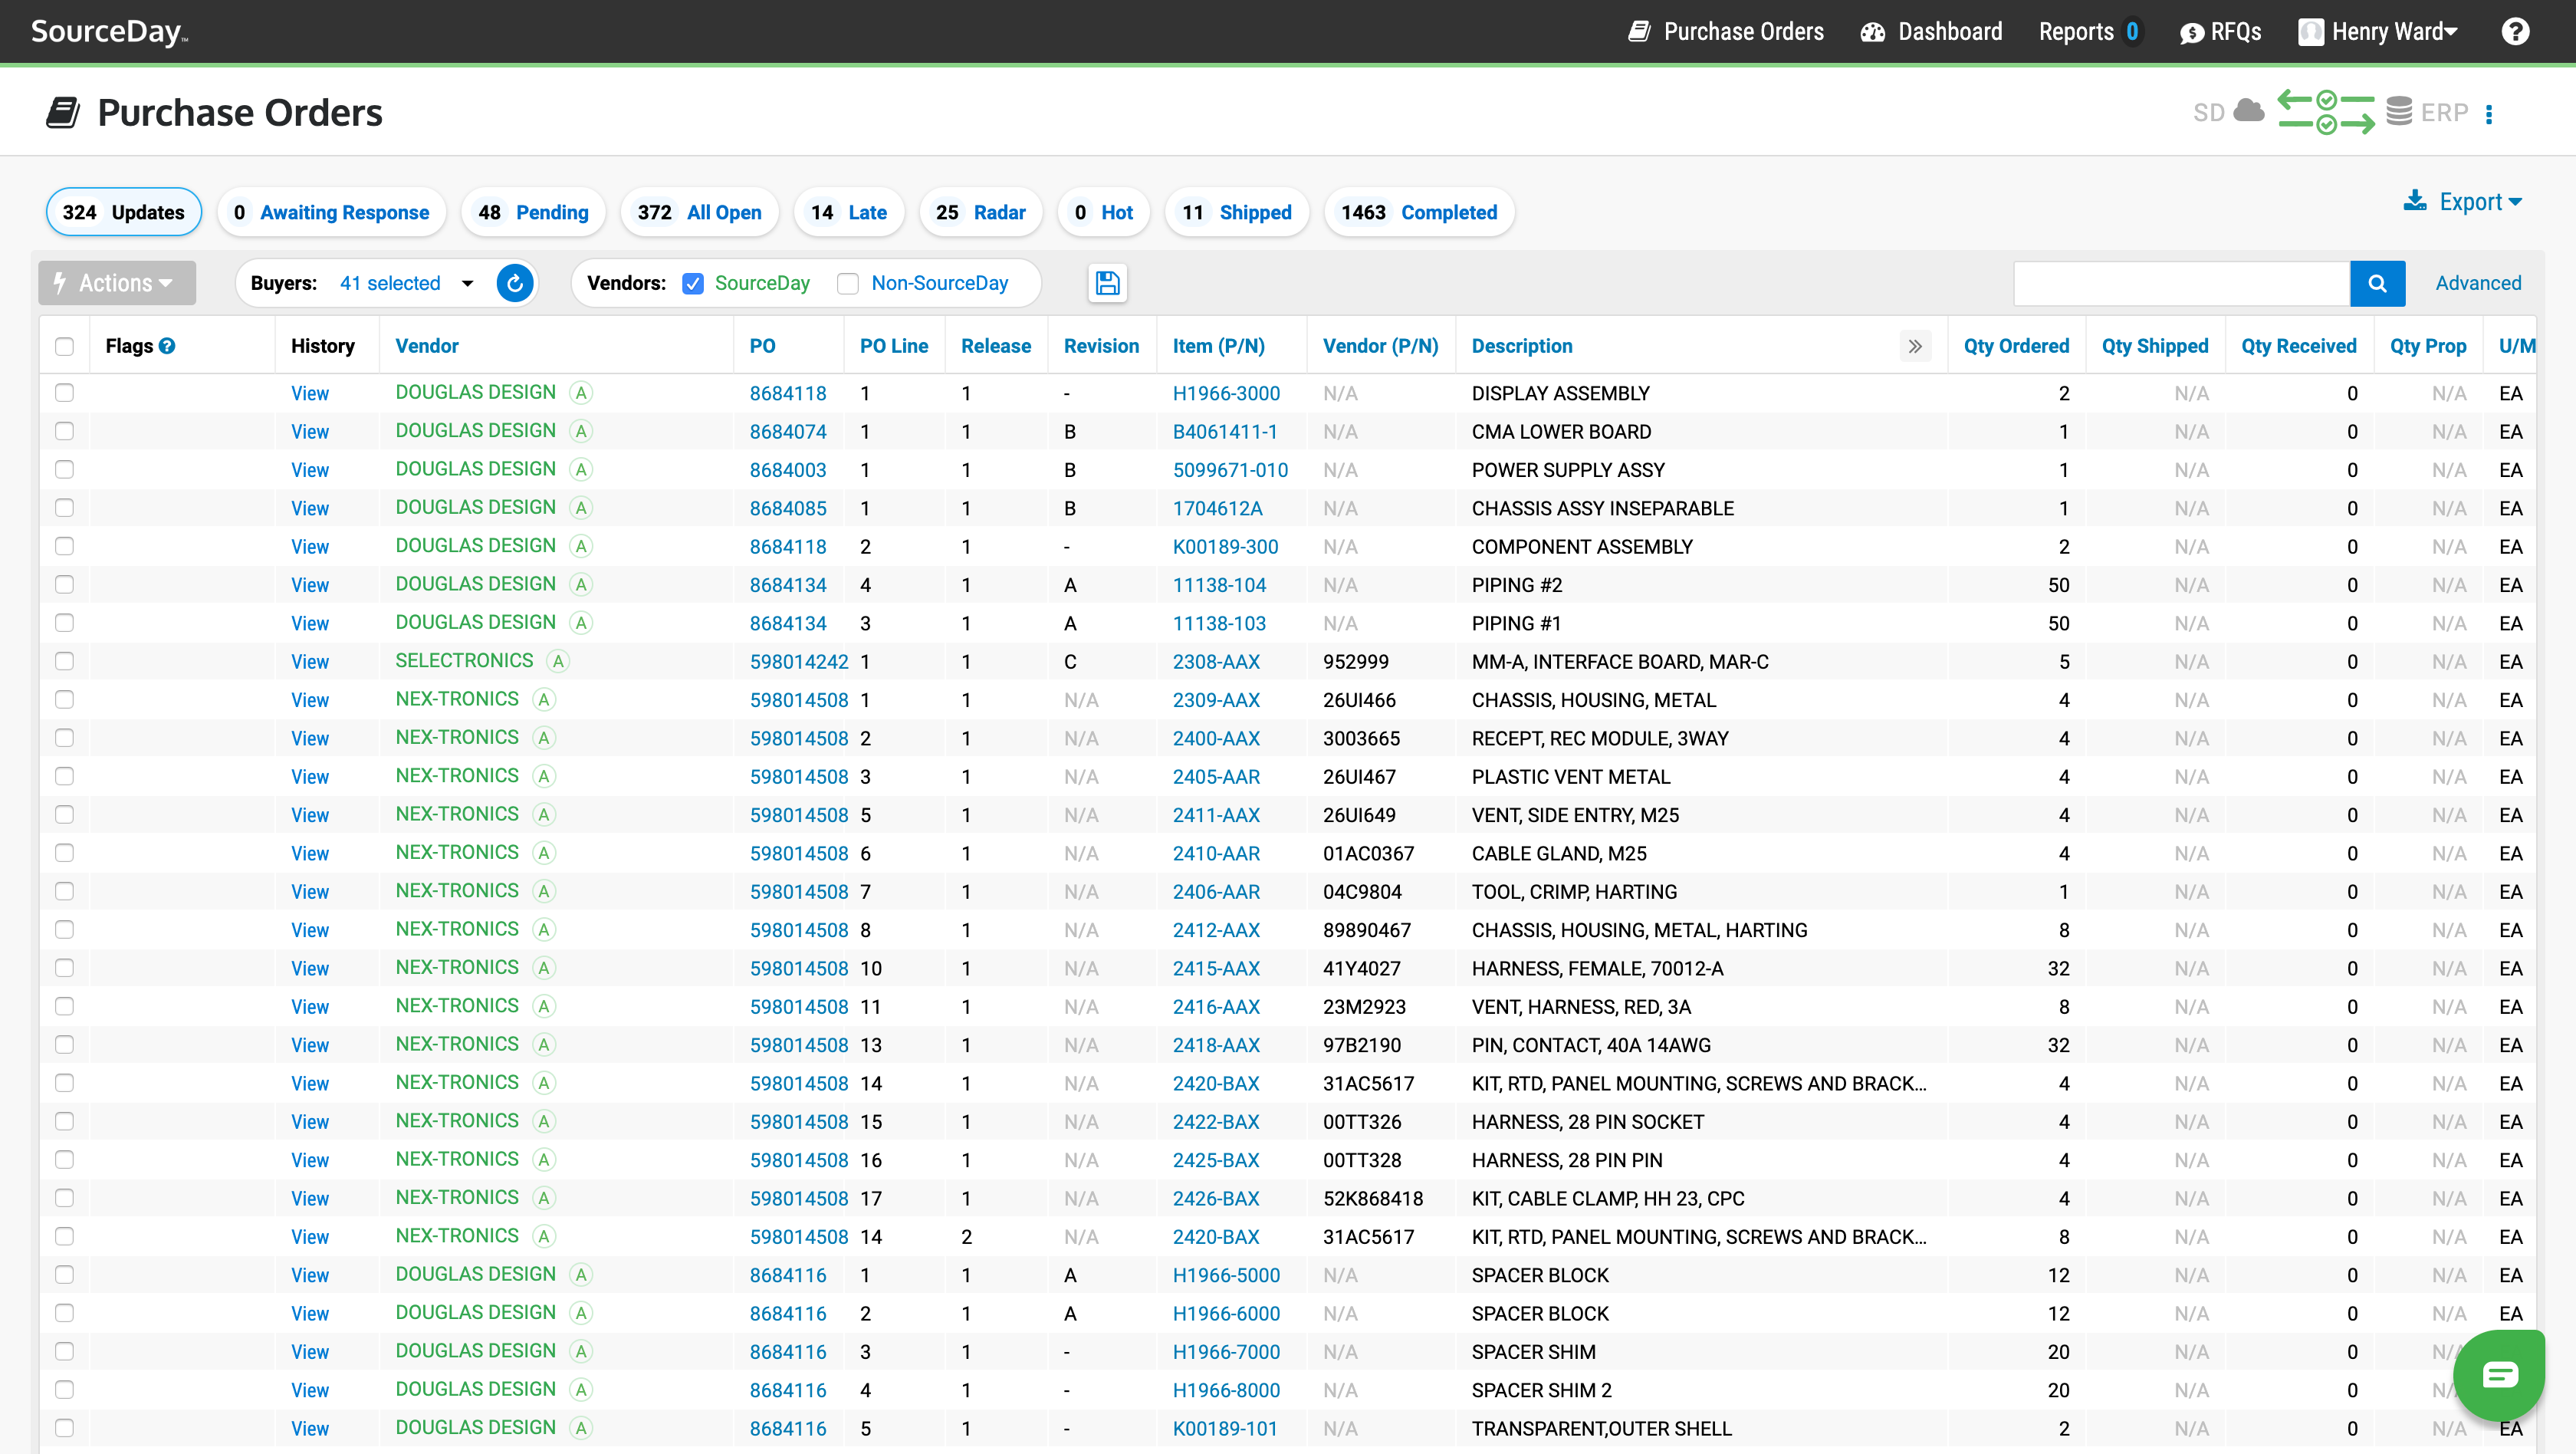Click the SD to ERP sync arrows icon
This screenshot has height=1454, width=2576.
coord(2326,112)
